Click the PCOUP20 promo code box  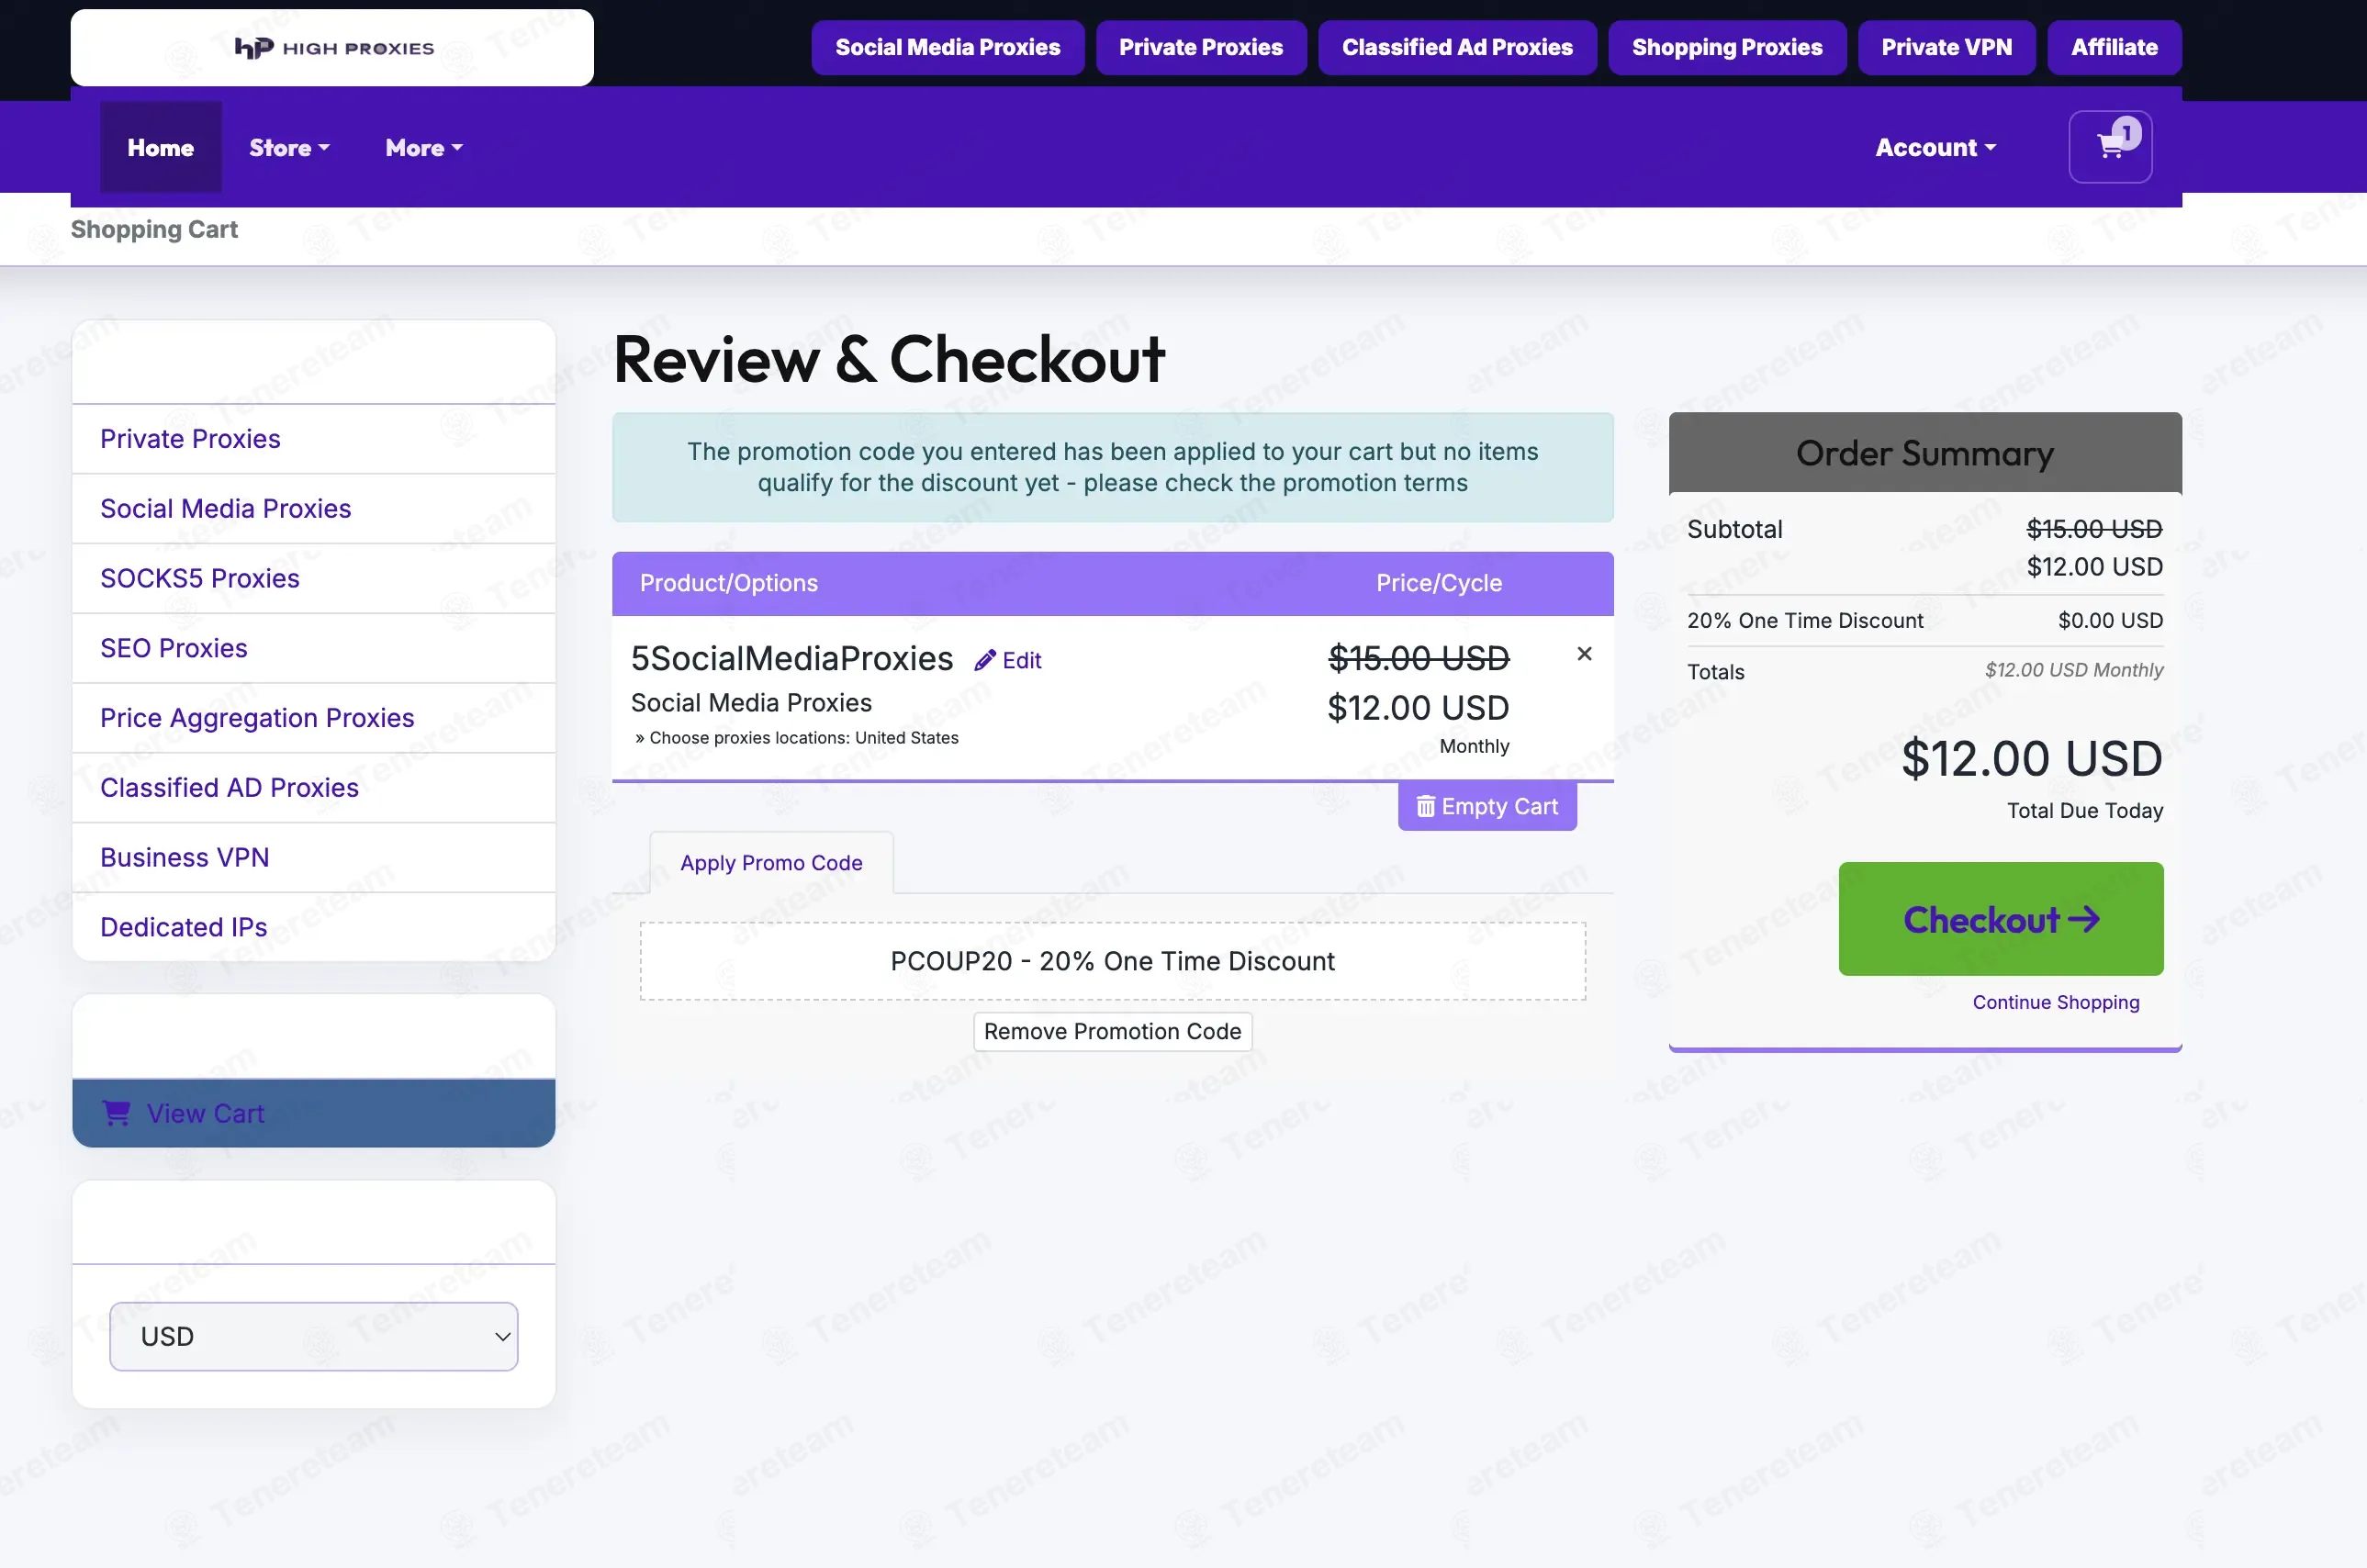click(x=1112, y=961)
